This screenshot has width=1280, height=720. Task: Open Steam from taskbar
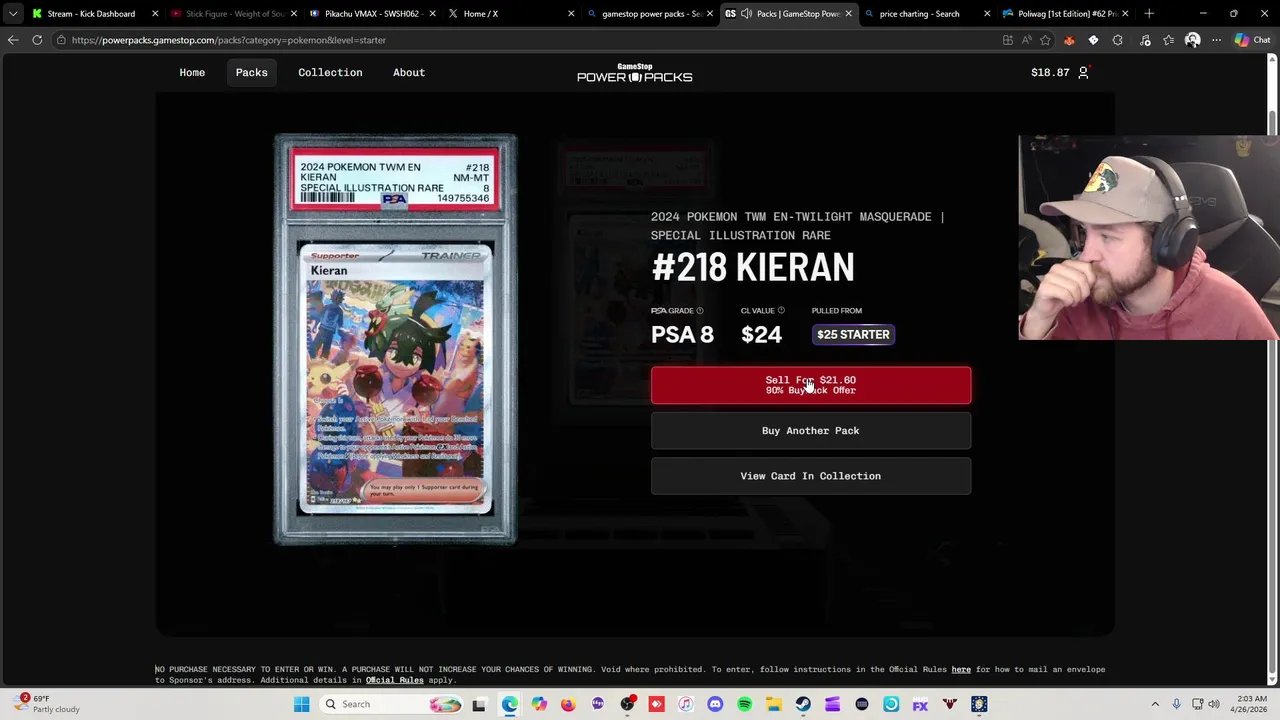coord(803,704)
